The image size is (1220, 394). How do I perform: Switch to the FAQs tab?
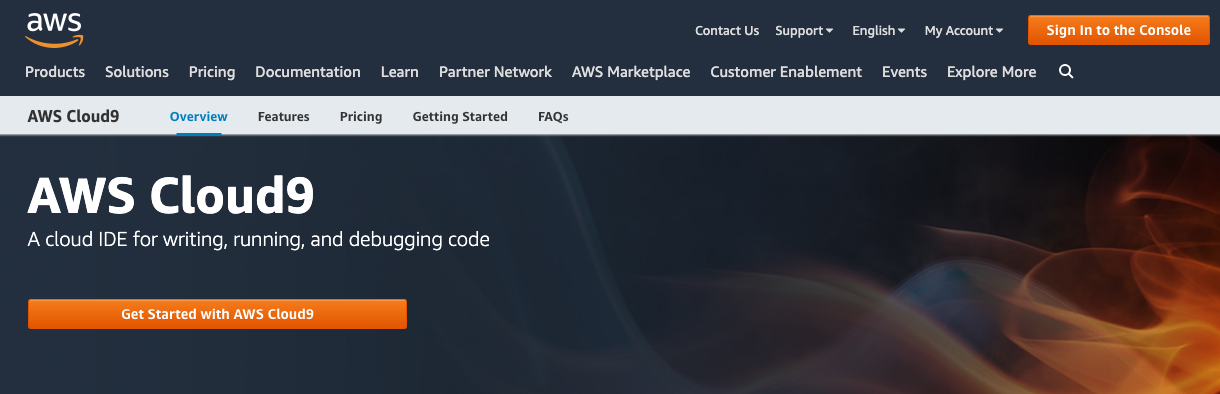[553, 117]
